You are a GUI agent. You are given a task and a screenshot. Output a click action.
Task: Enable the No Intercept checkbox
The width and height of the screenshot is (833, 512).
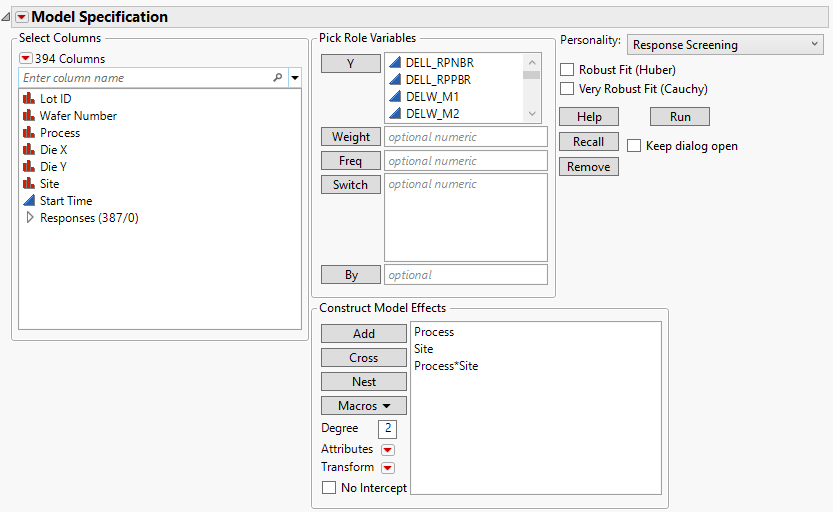coord(329,488)
